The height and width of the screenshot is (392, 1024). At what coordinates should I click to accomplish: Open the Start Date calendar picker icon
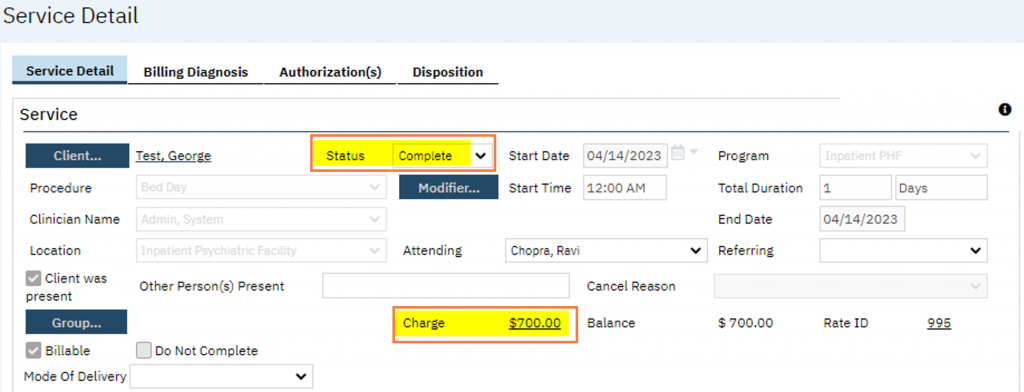pos(679,153)
